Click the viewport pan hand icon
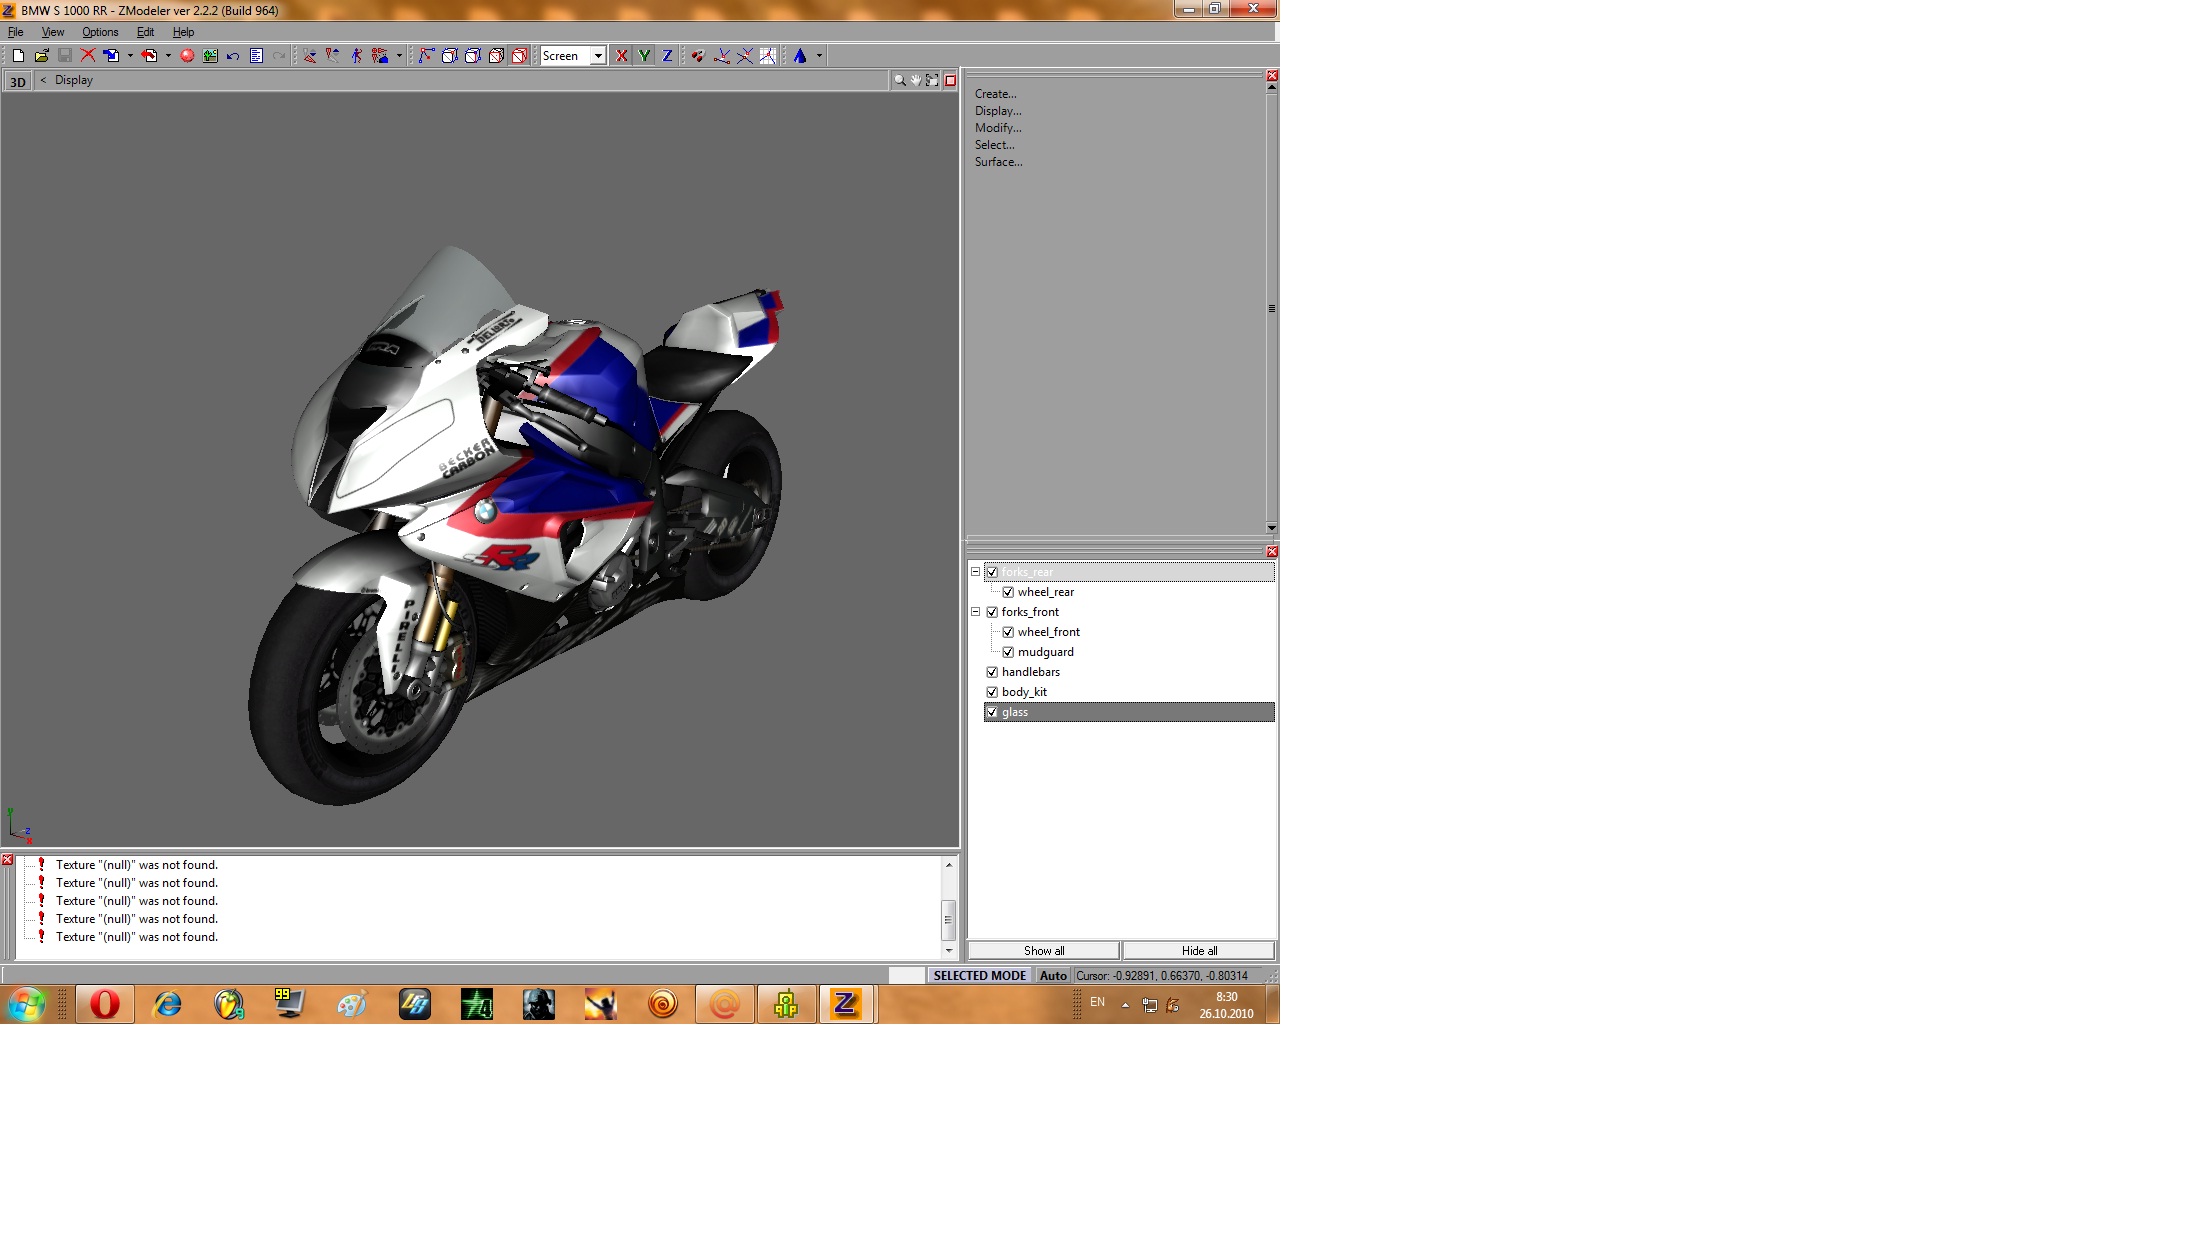 click(x=915, y=80)
